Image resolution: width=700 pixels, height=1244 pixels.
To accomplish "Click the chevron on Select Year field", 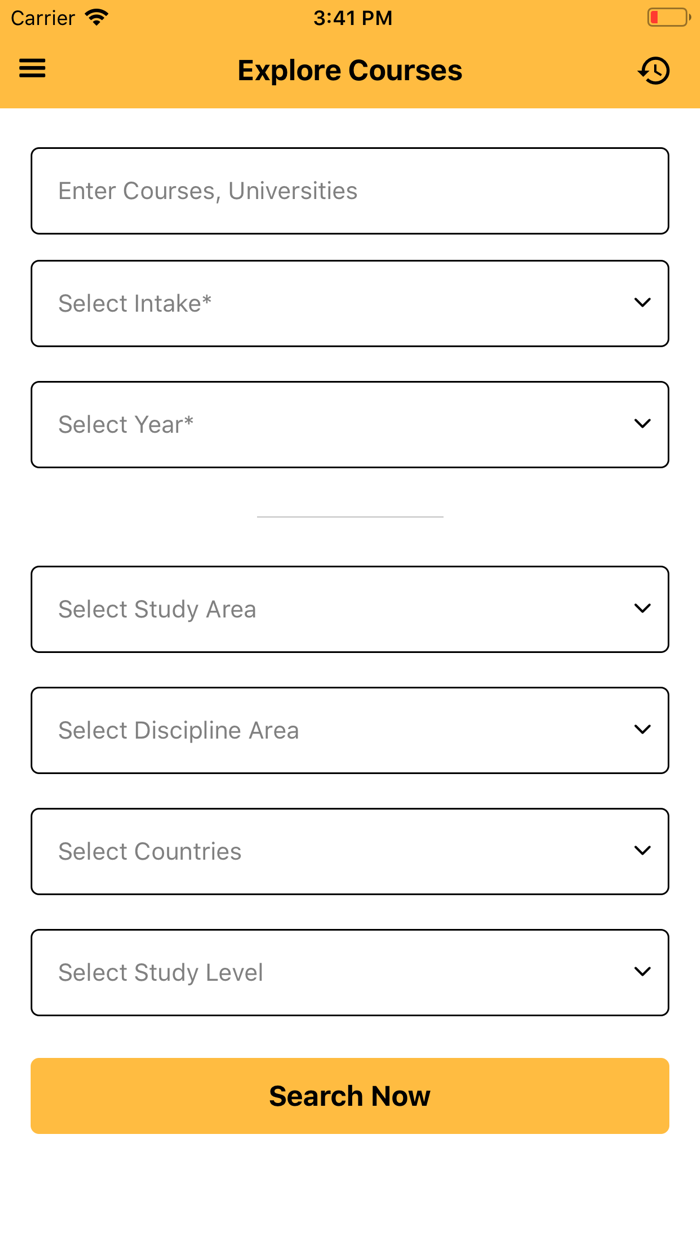I will [642, 423].
